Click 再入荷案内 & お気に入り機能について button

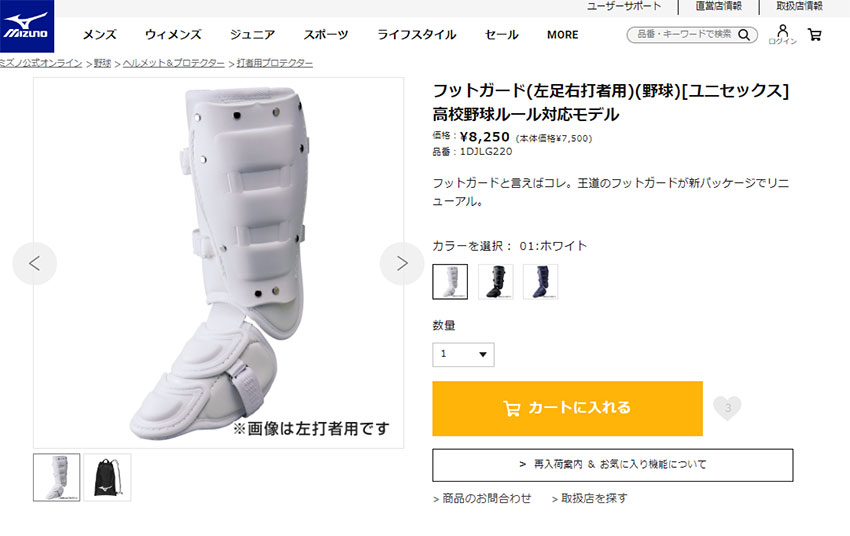coord(613,465)
